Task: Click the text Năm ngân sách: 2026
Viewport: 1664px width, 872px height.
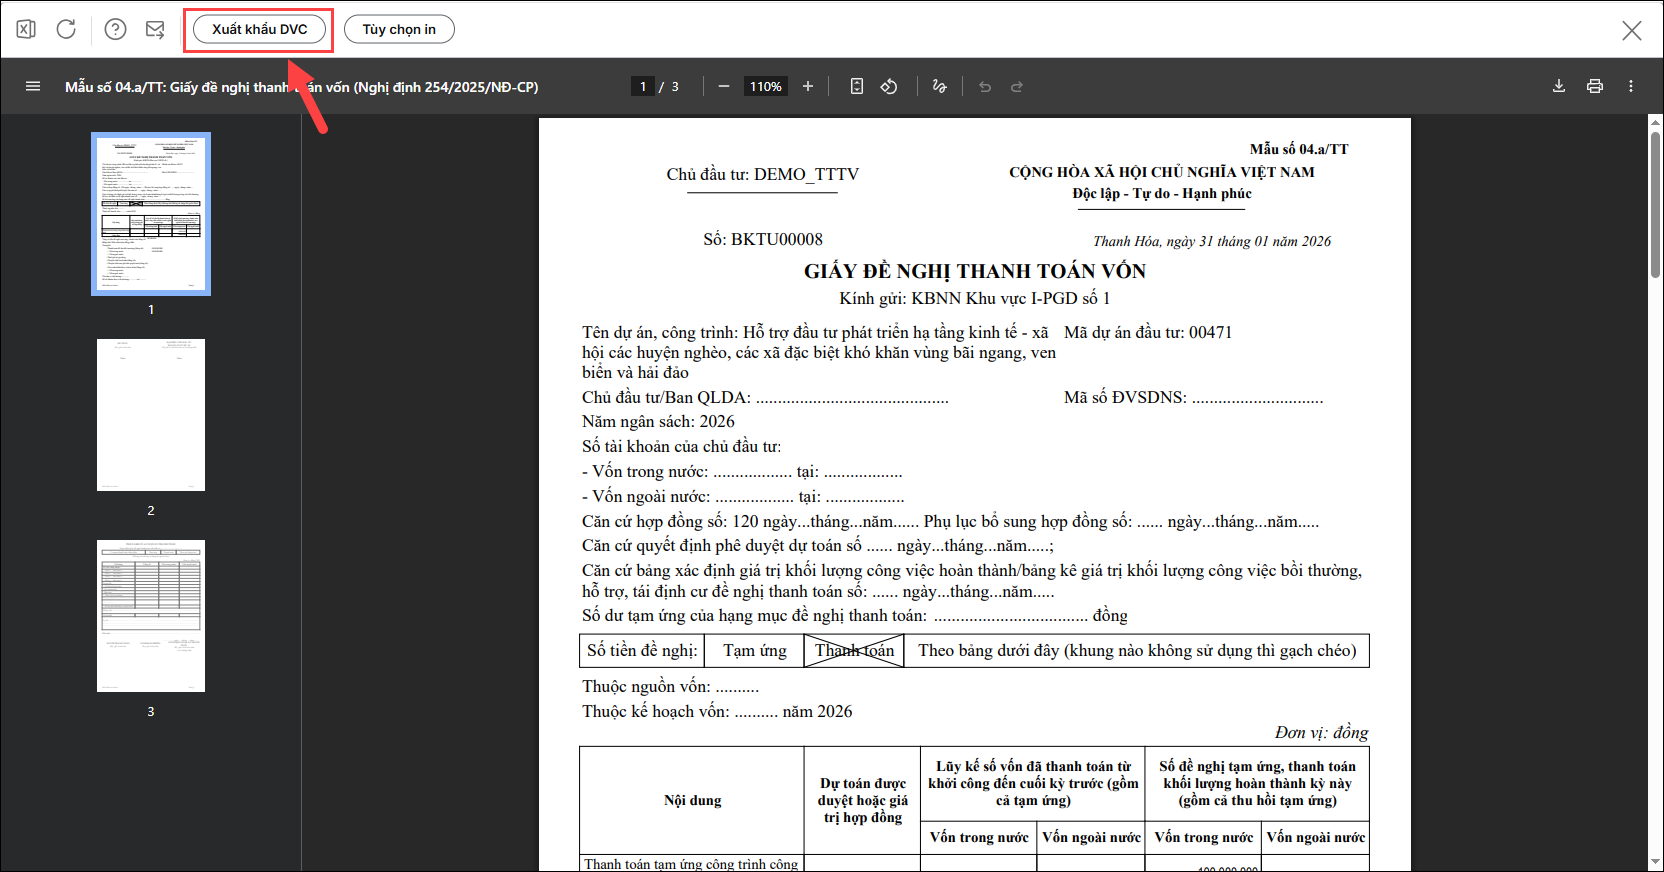Action: (x=658, y=422)
